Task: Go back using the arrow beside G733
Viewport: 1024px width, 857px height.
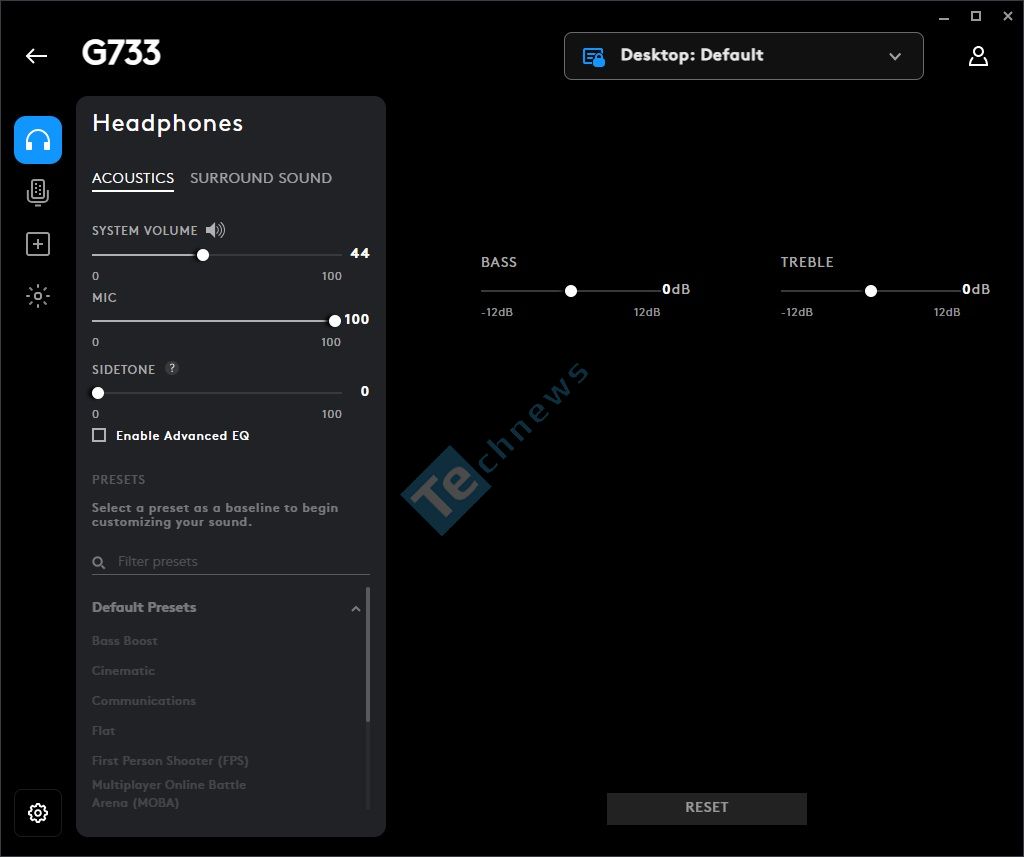Action: pyautogui.click(x=37, y=56)
